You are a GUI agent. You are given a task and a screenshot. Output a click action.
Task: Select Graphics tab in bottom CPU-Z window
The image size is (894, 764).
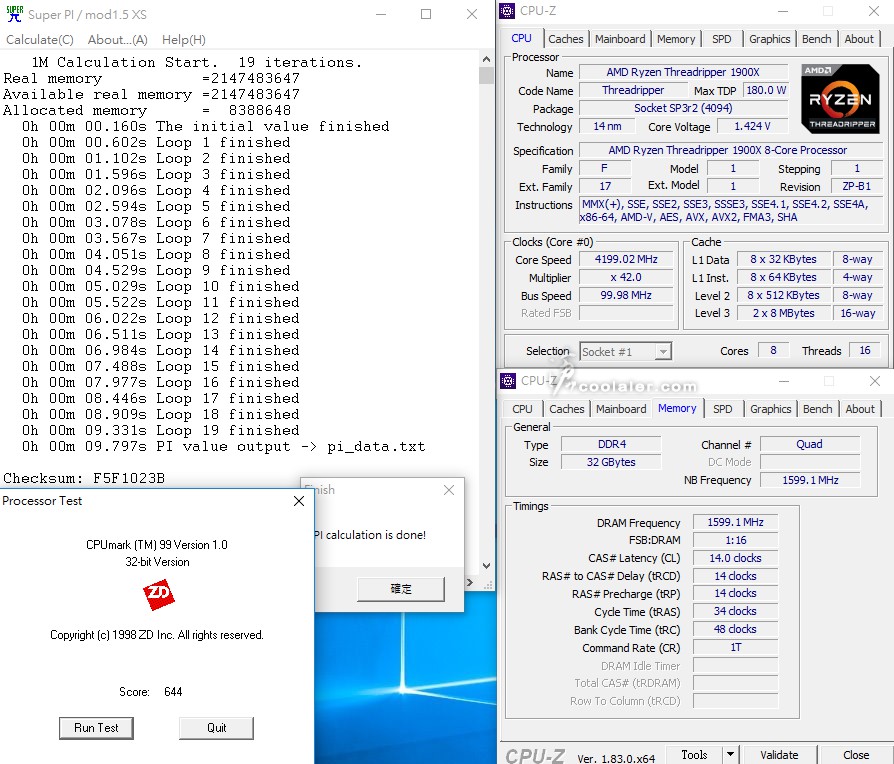coord(770,409)
